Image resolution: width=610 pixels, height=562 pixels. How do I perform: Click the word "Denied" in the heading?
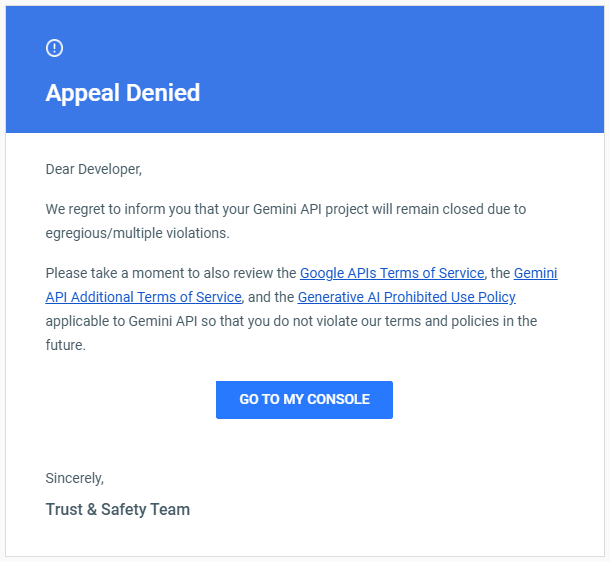[163, 93]
